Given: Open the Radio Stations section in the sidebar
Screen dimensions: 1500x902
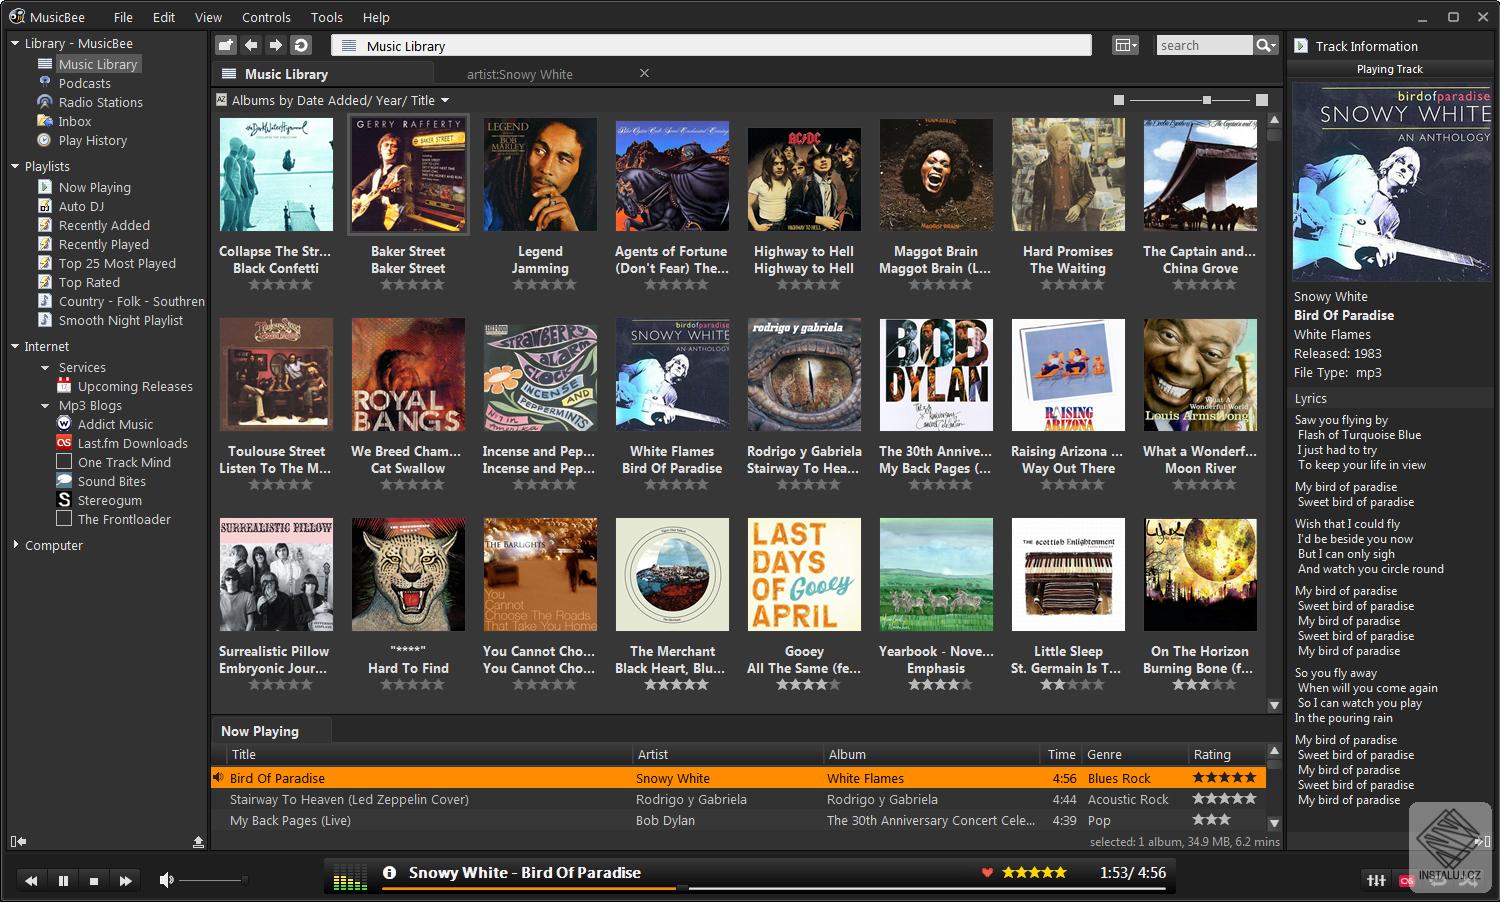Looking at the screenshot, I should click(102, 102).
